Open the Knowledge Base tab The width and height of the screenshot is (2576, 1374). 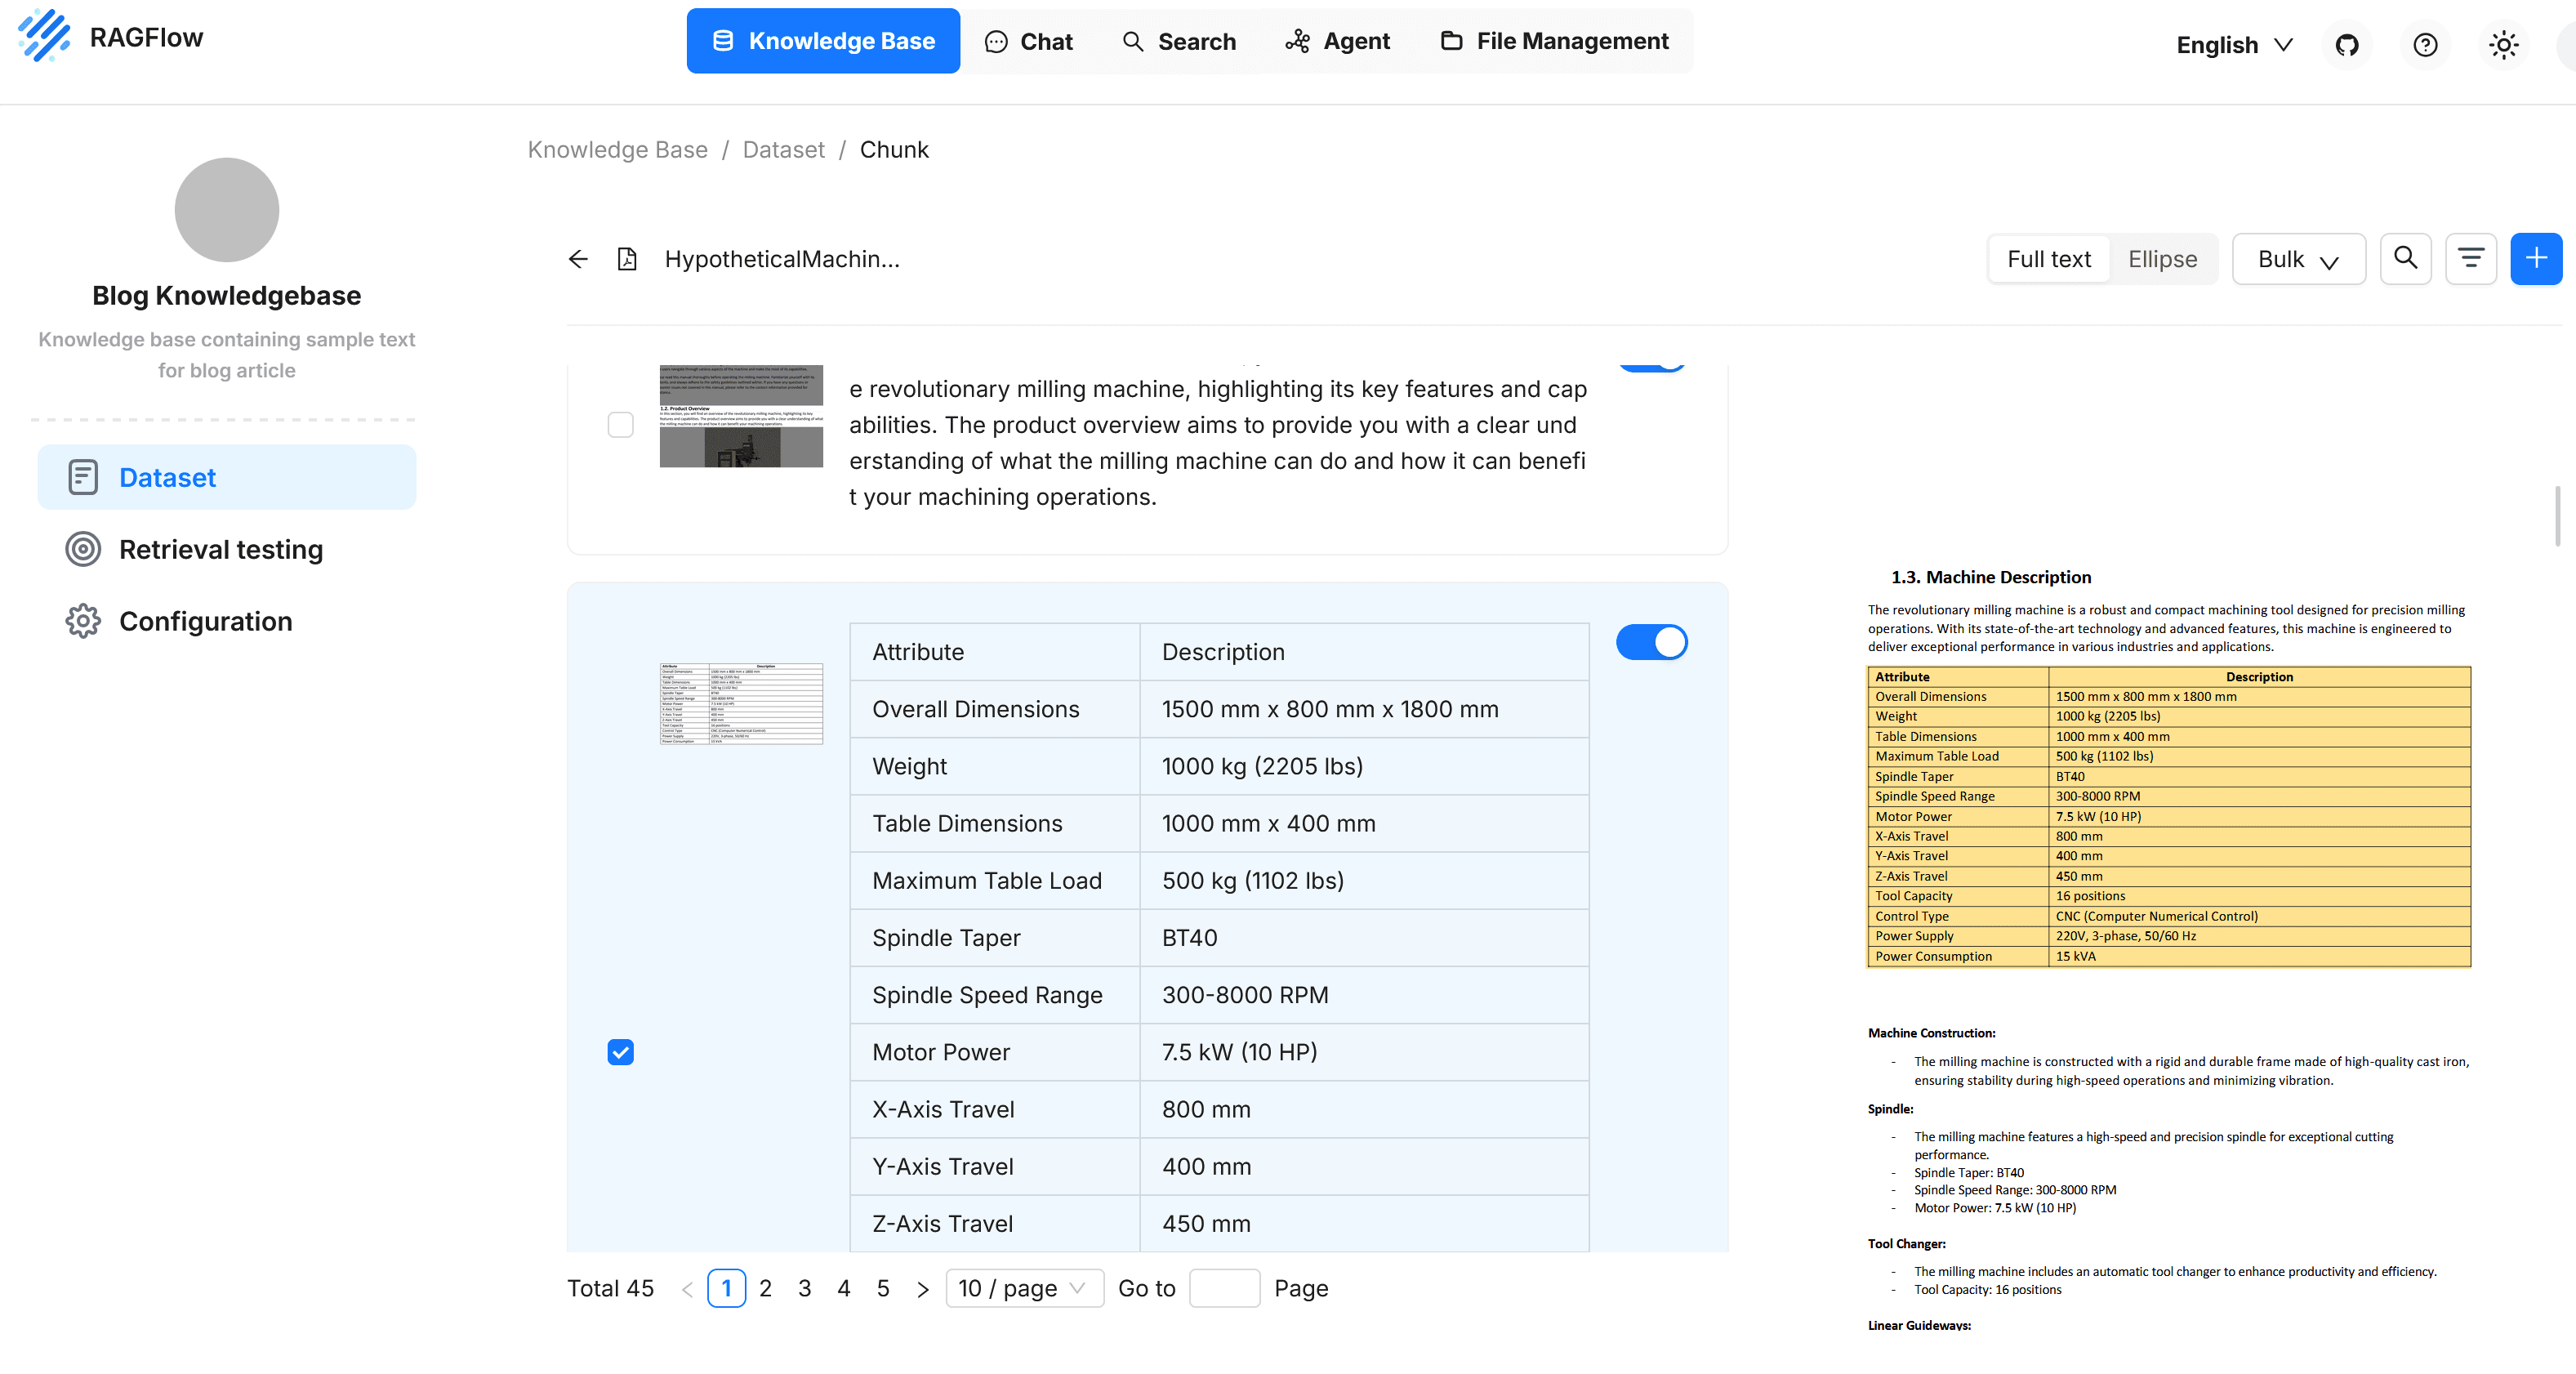pos(823,41)
